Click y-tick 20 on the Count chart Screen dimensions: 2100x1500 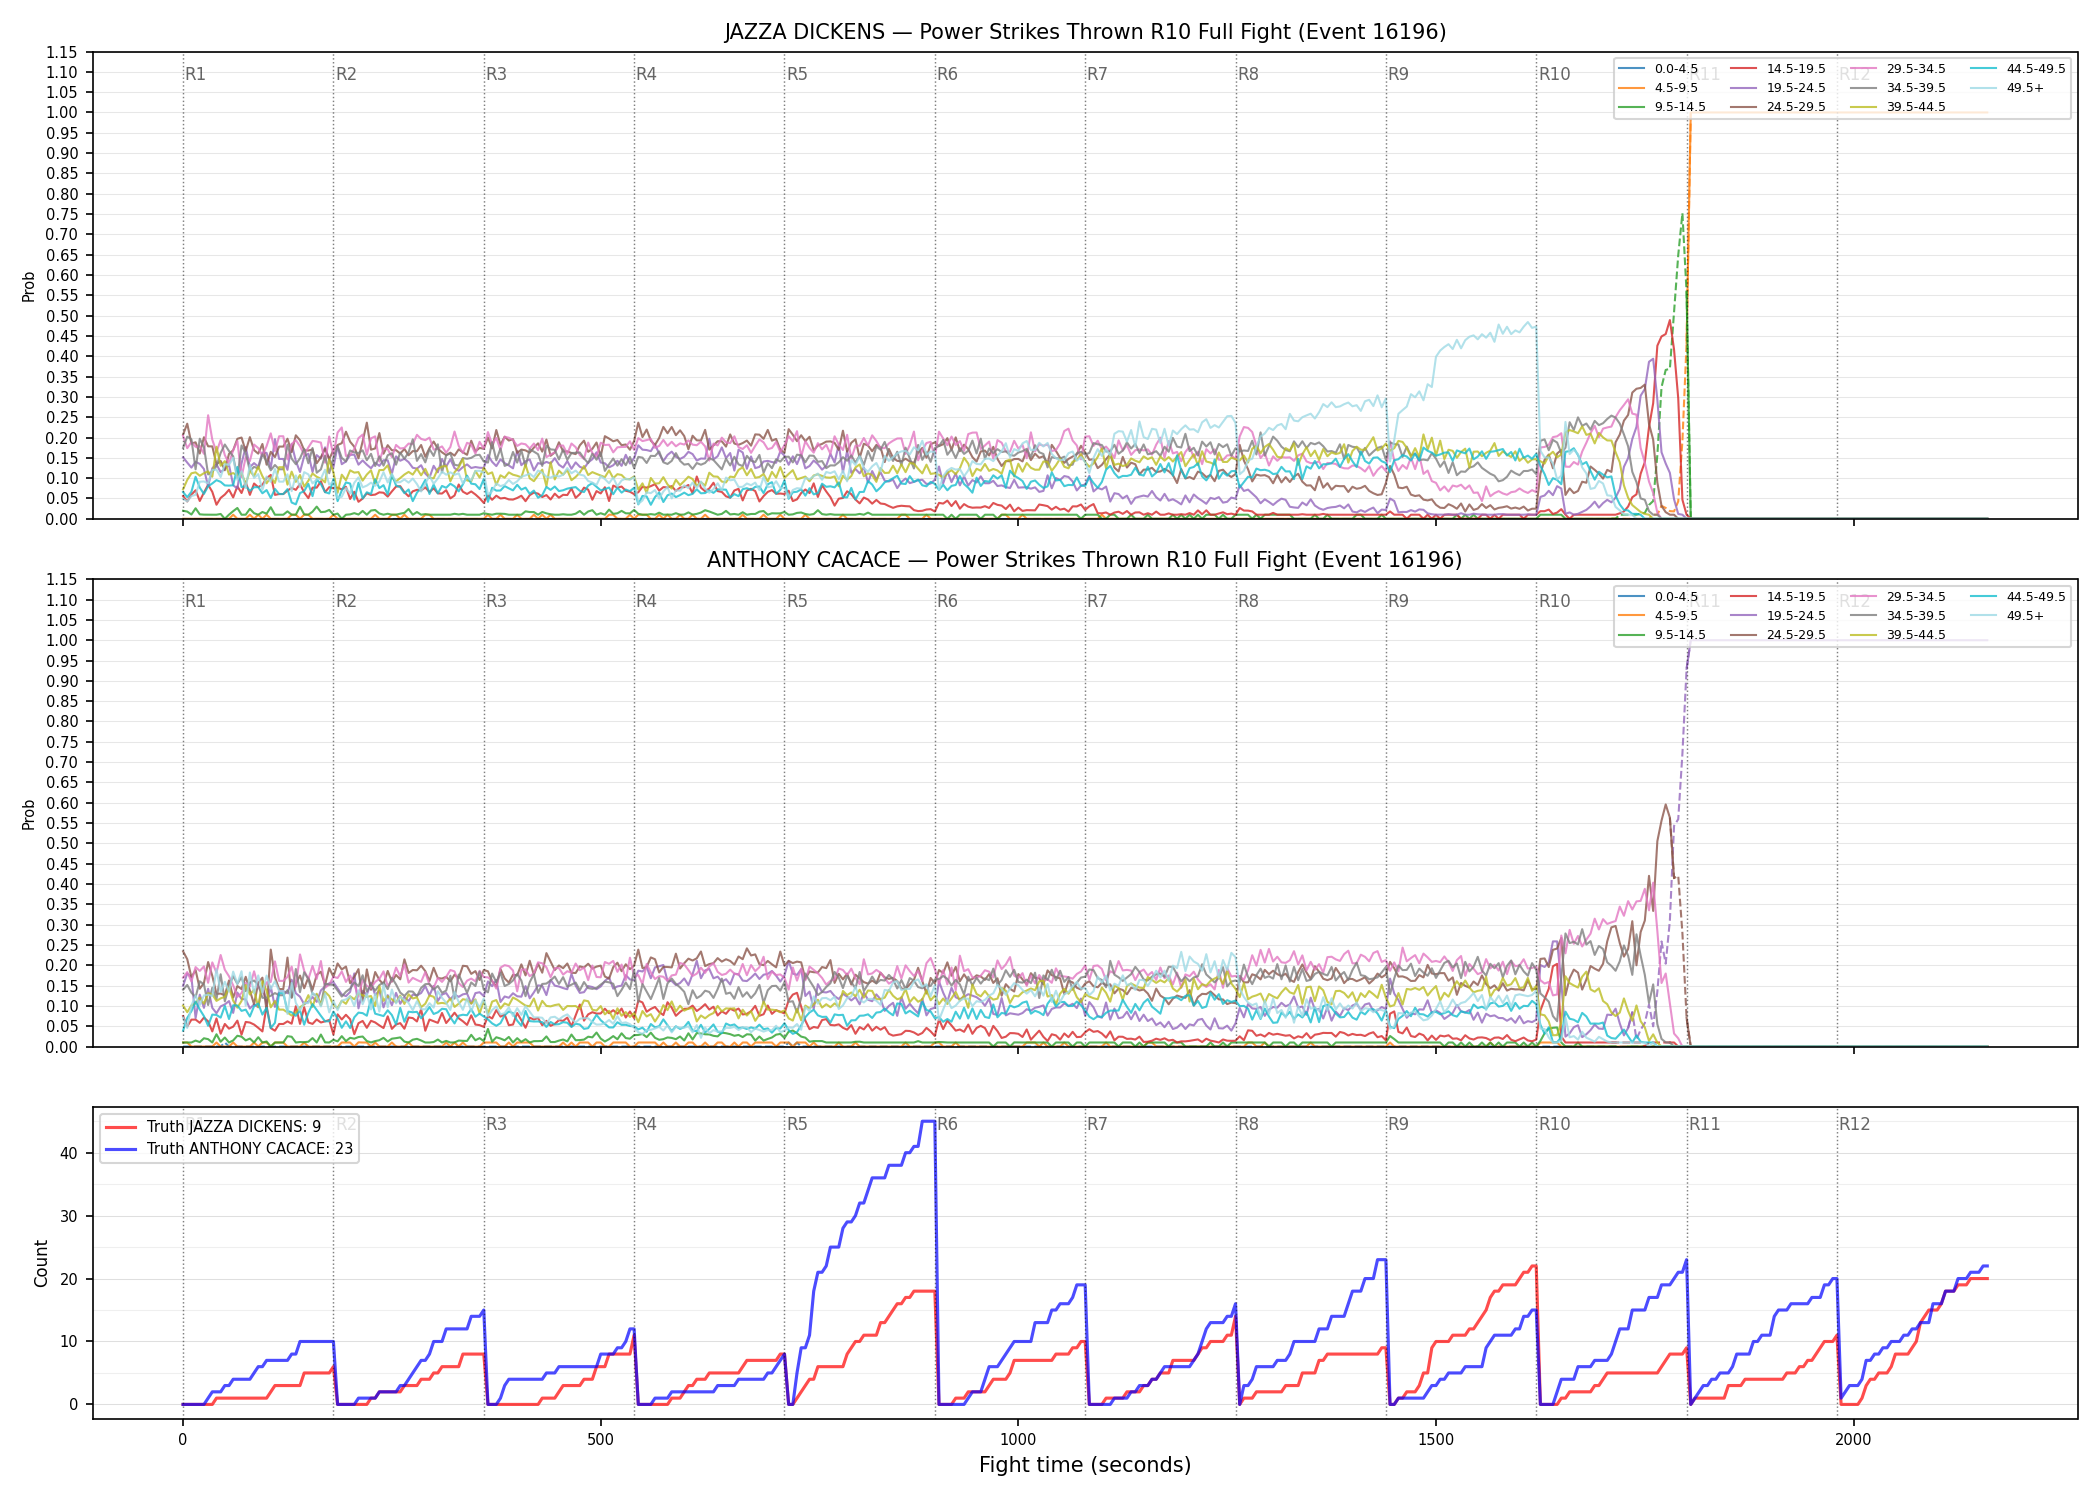(69, 1279)
